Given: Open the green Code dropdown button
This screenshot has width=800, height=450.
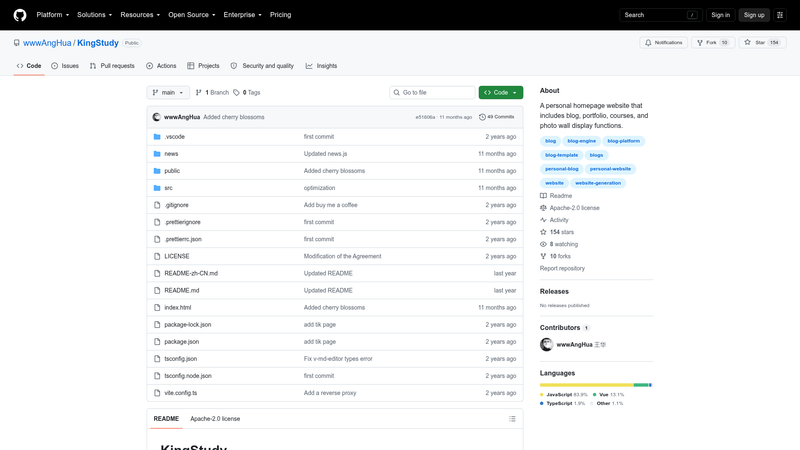Looking at the screenshot, I should click(x=501, y=92).
